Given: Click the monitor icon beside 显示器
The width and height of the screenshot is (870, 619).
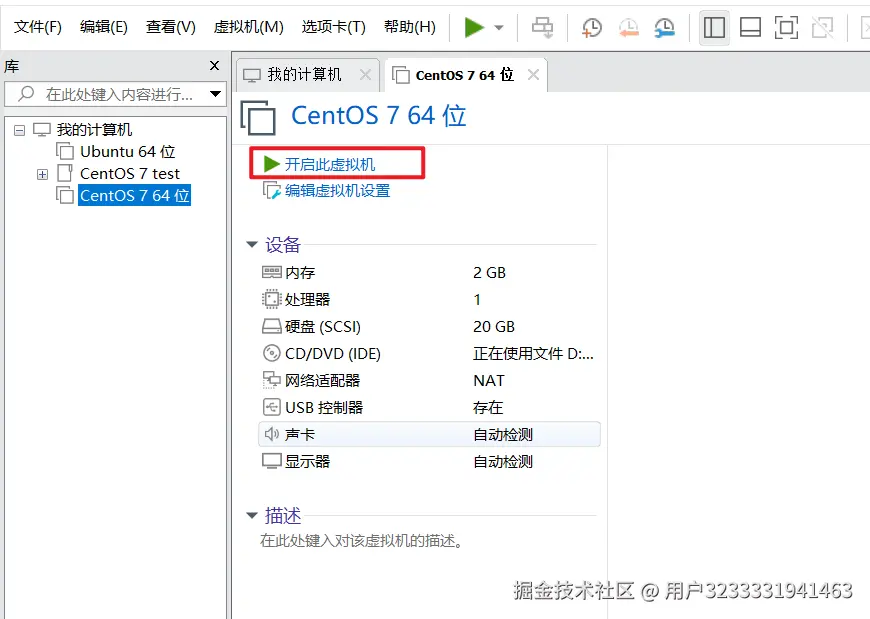Looking at the screenshot, I should tap(271, 461).
